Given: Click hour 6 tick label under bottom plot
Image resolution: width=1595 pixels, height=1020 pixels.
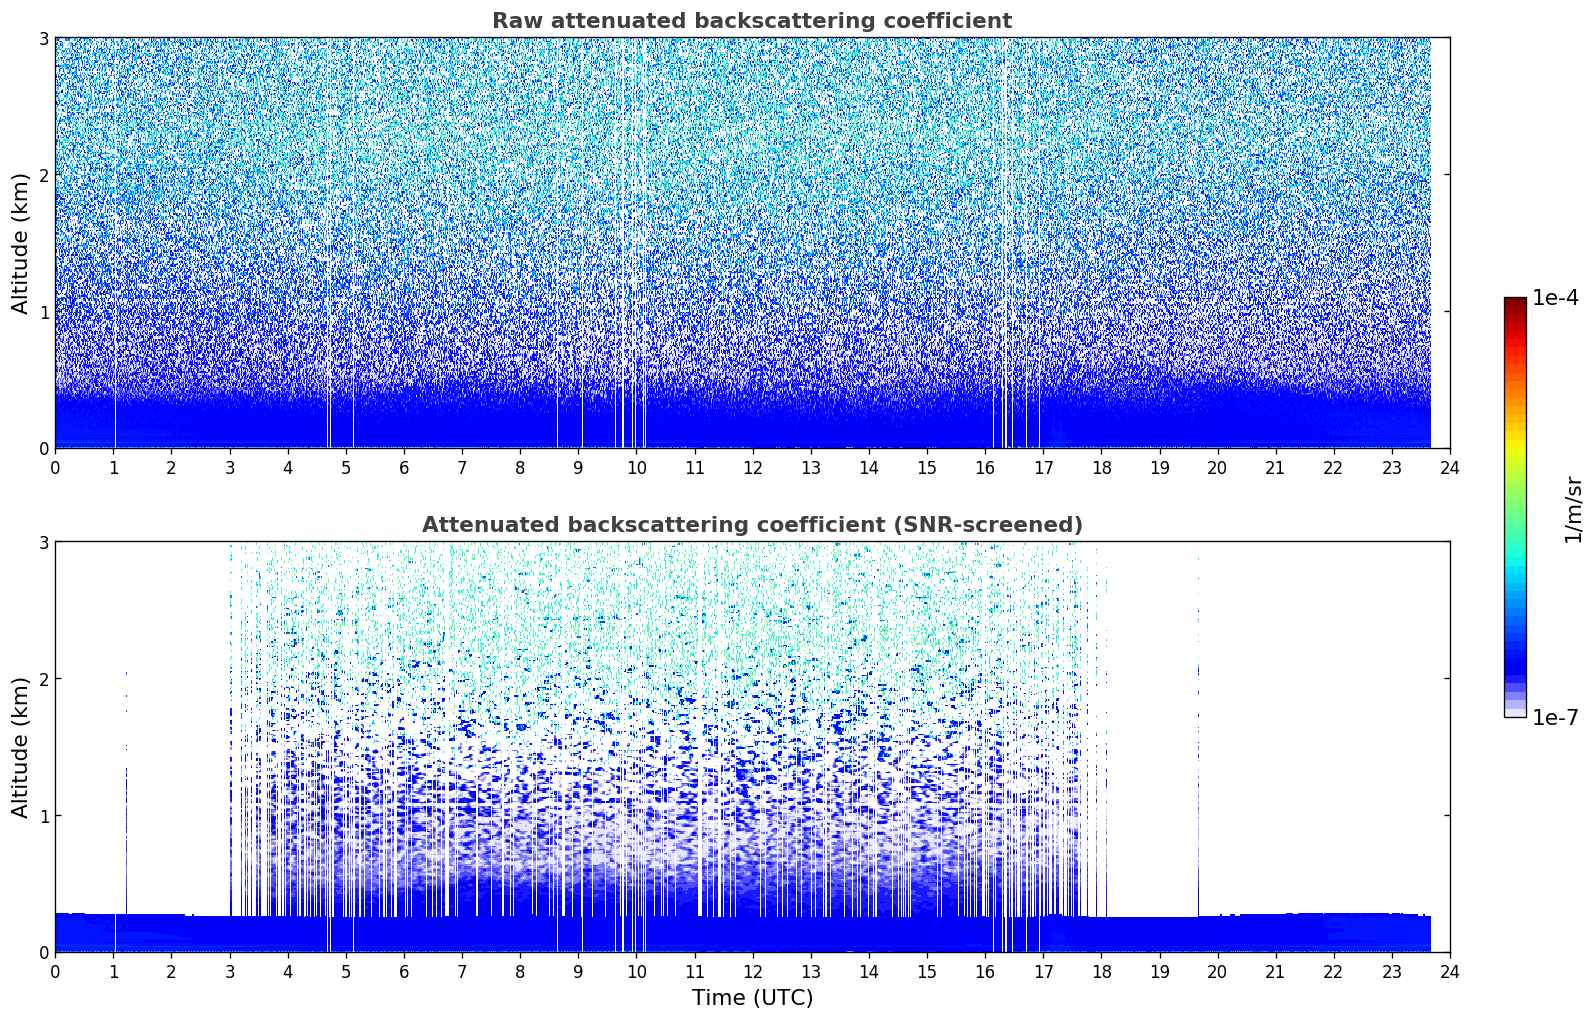Looking at the screenshot, I should pos(404,972).
